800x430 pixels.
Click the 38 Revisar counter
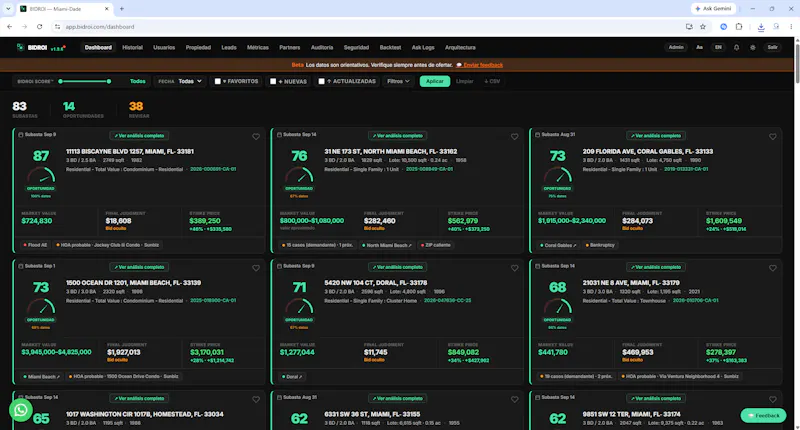138,109
